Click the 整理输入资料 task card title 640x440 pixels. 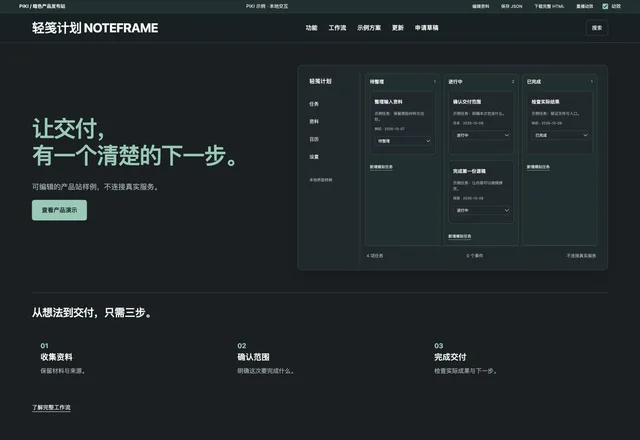388,102
